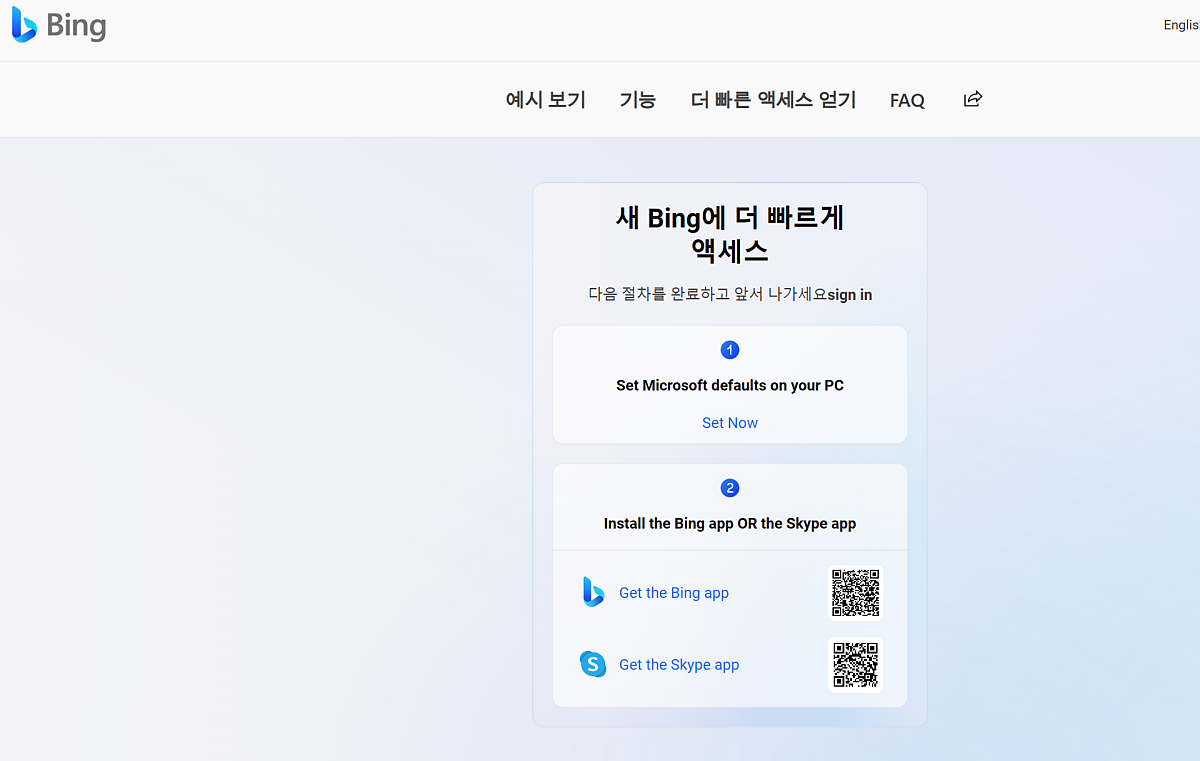Click the step 1 number badge
The width and height of the screenshot is (1200, 761).
click(730, 350)
